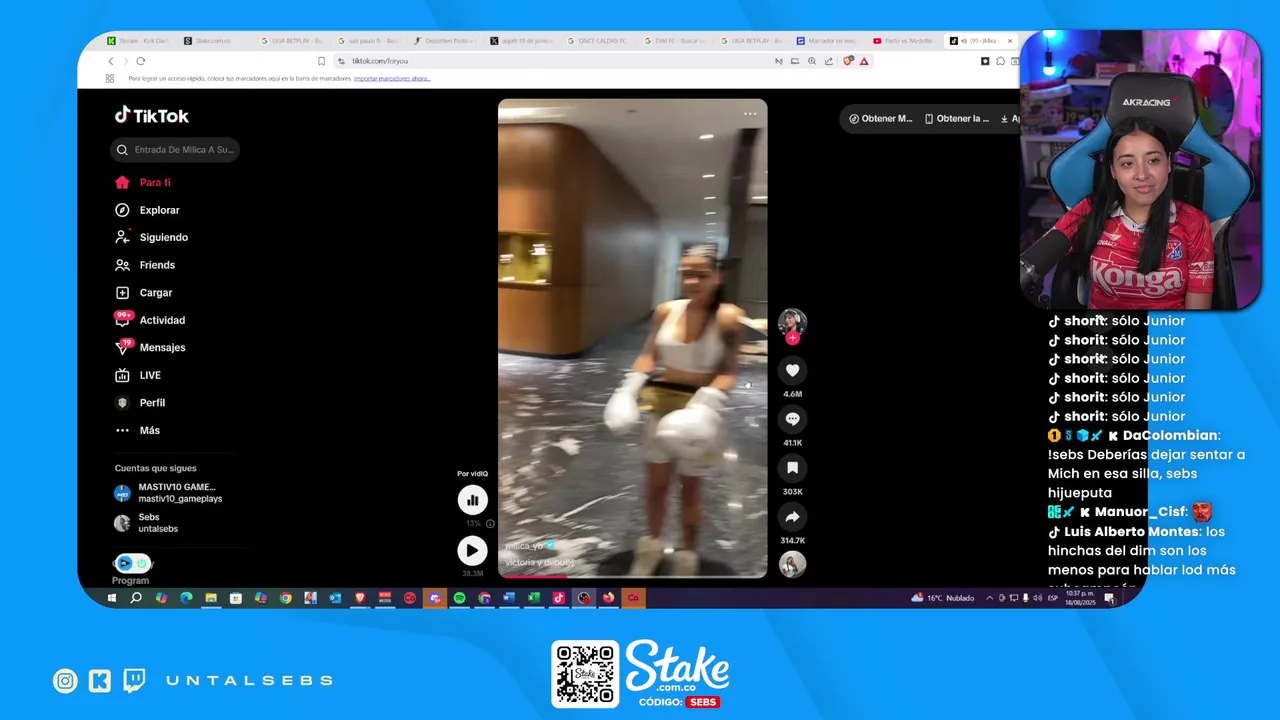Toggle the Program switch in sidebar

pos(132,563)
